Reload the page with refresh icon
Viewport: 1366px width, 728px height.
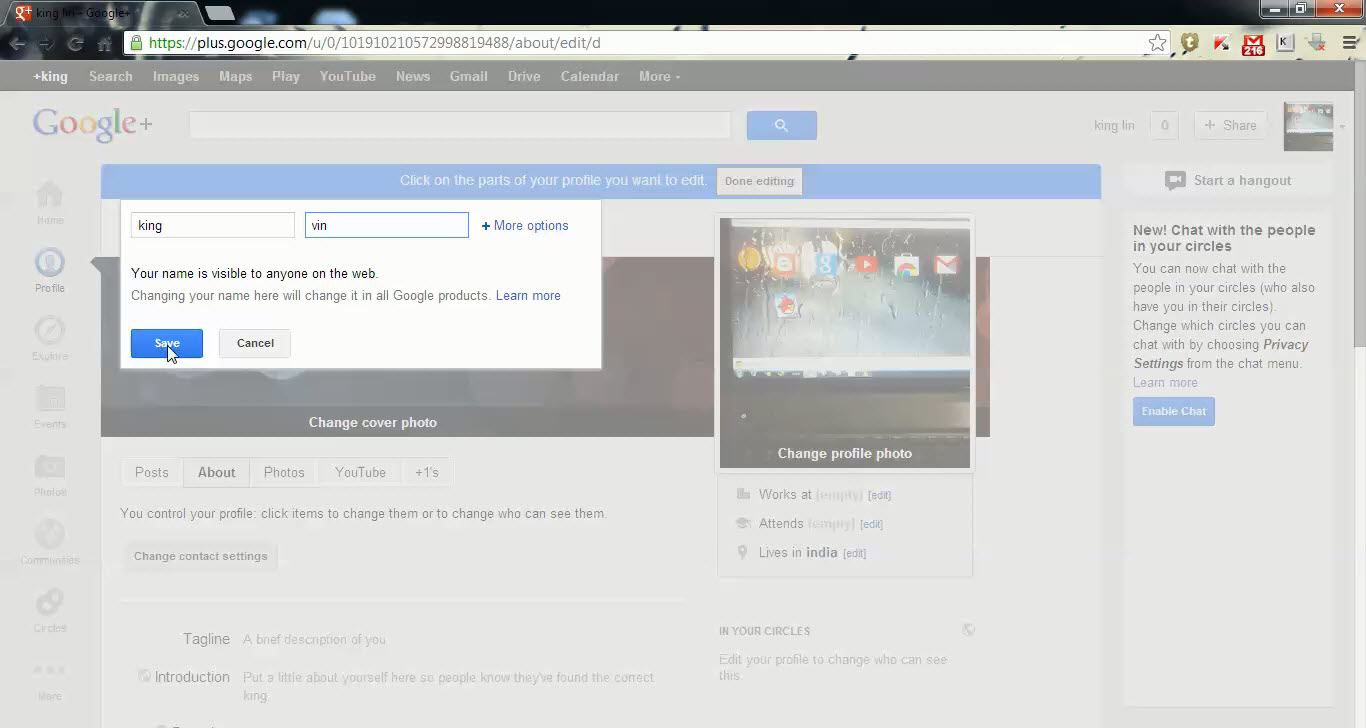75,43
